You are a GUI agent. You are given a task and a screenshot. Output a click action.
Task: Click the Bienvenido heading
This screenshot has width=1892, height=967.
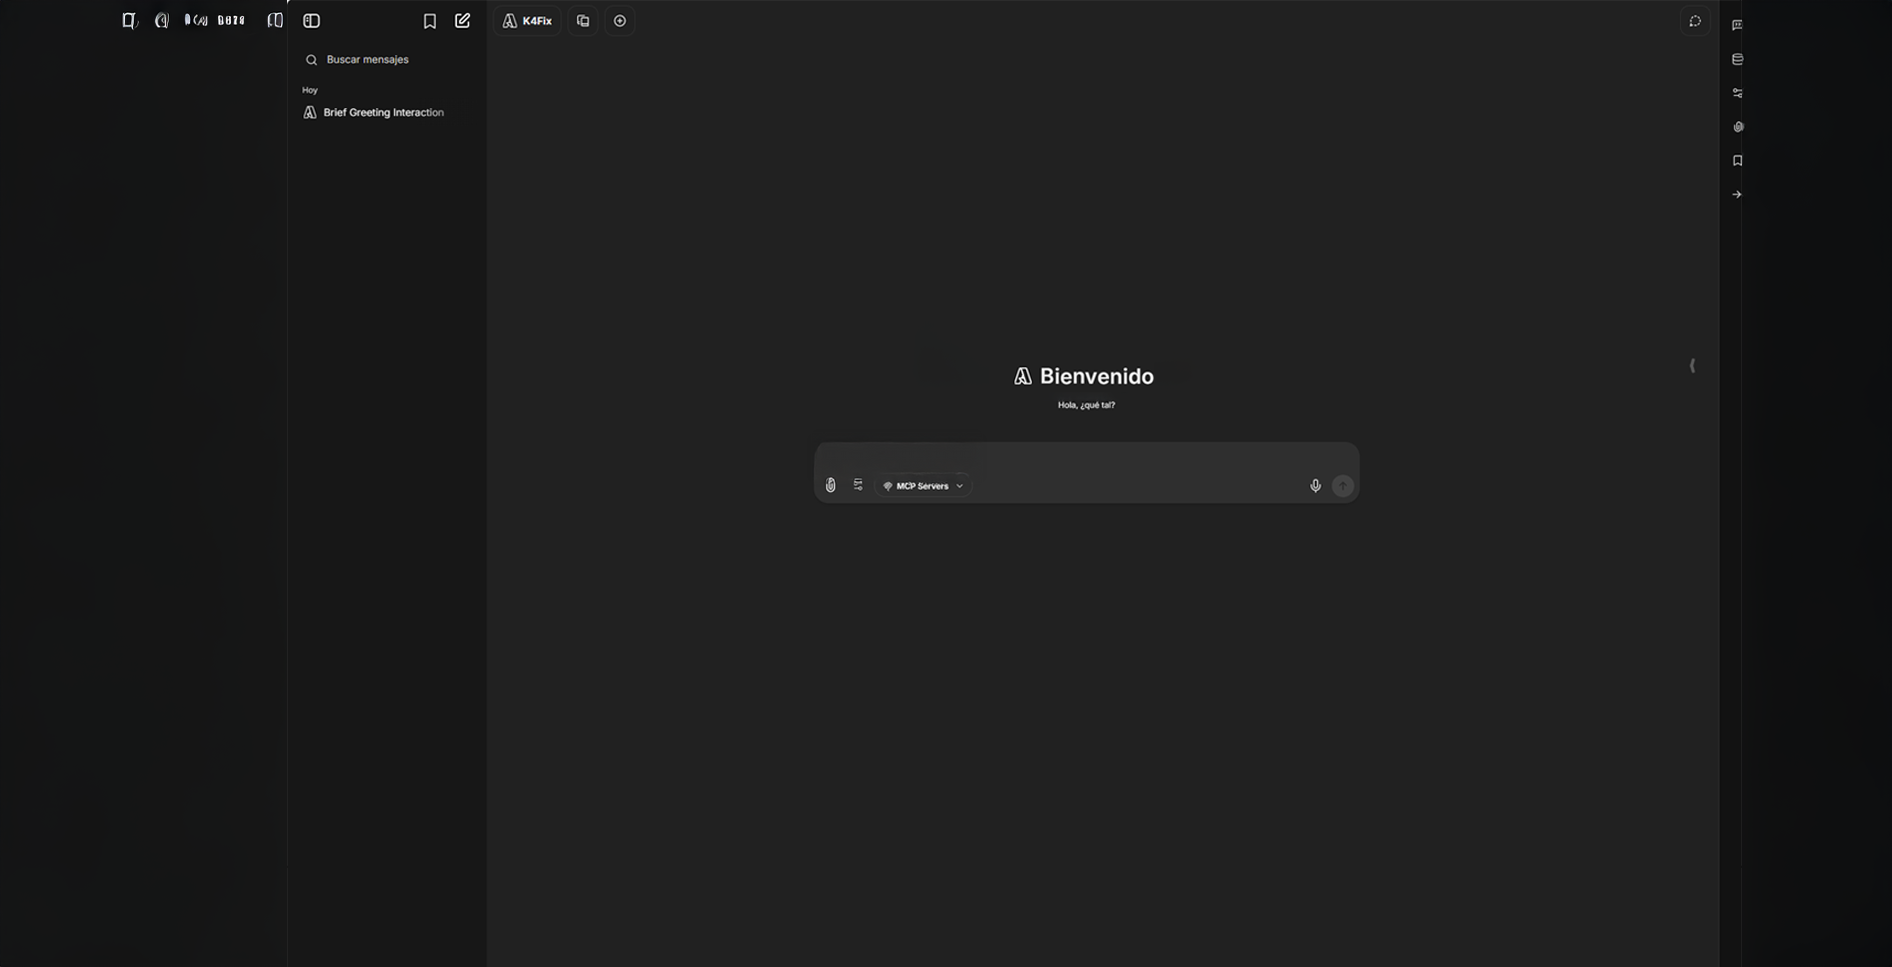[1097, 377]
